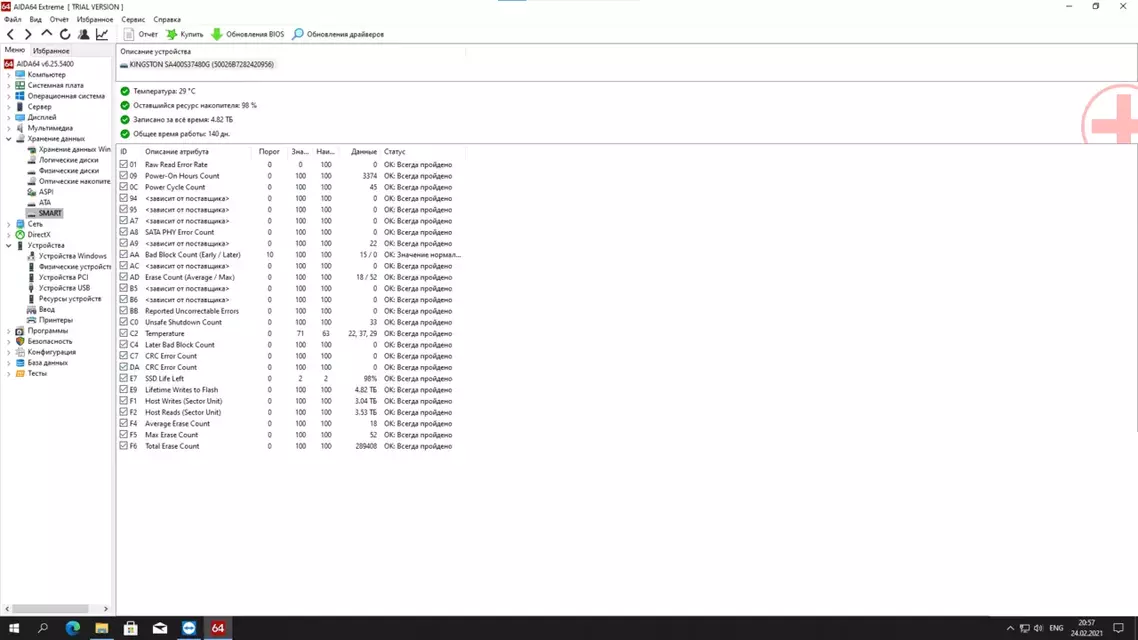Toggle checkbox for Temperature attribute
This screenshot has width=1138, height=640.
[x=123, y=334]
